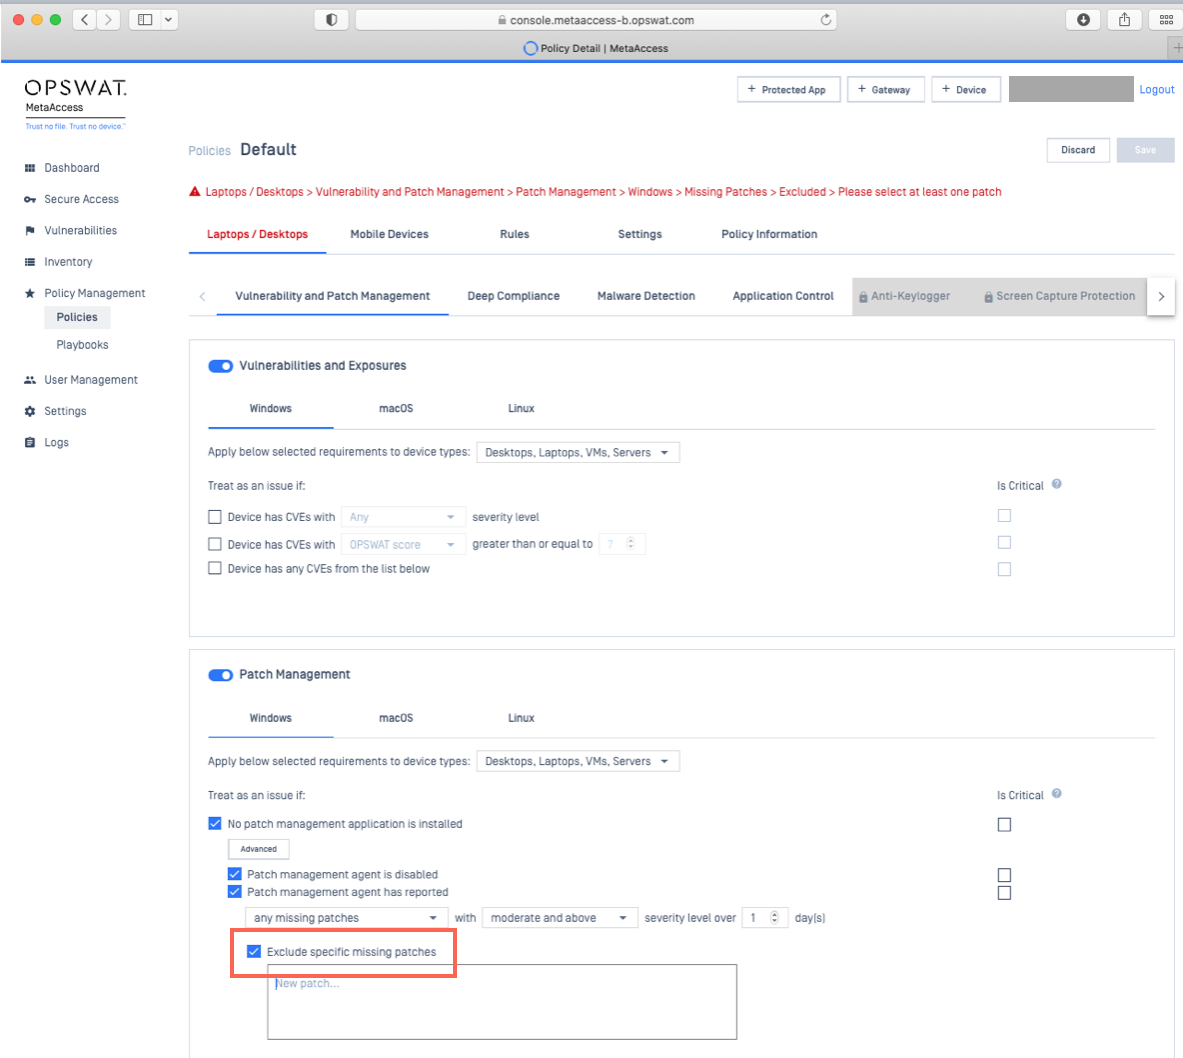Click the Gateway button

886,90
